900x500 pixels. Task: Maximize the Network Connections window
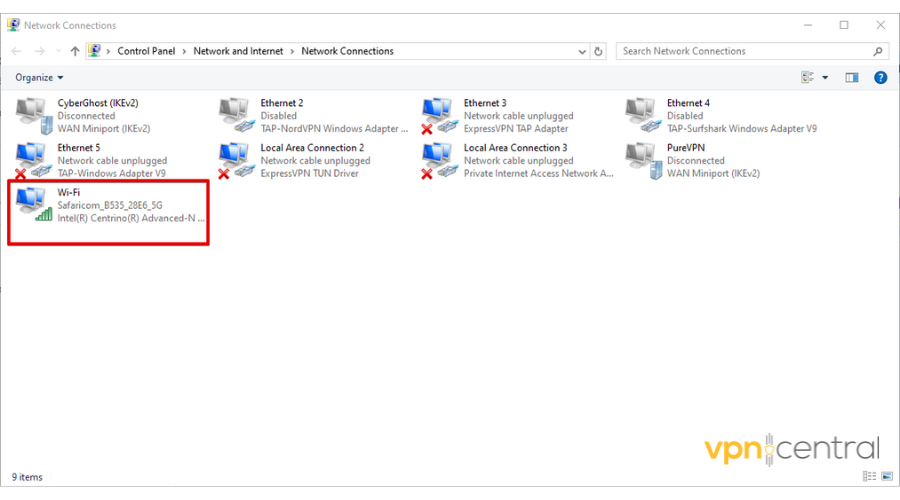point(844,25)
